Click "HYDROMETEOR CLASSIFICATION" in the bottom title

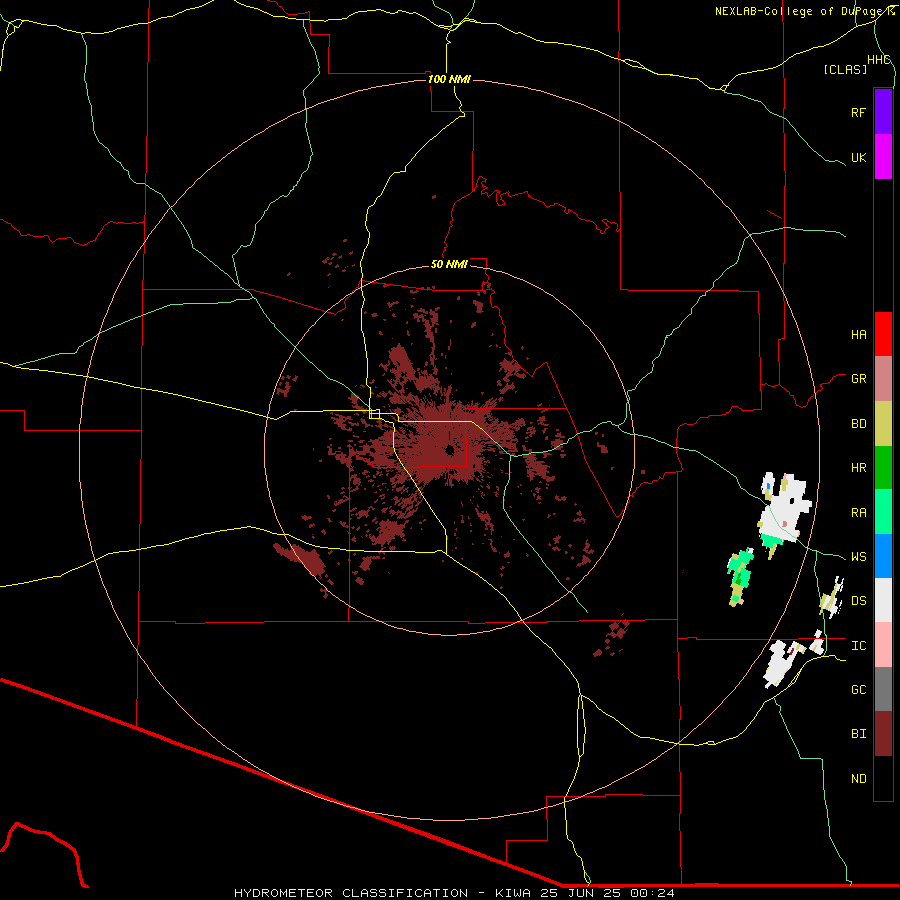click(x=351, y=893)
